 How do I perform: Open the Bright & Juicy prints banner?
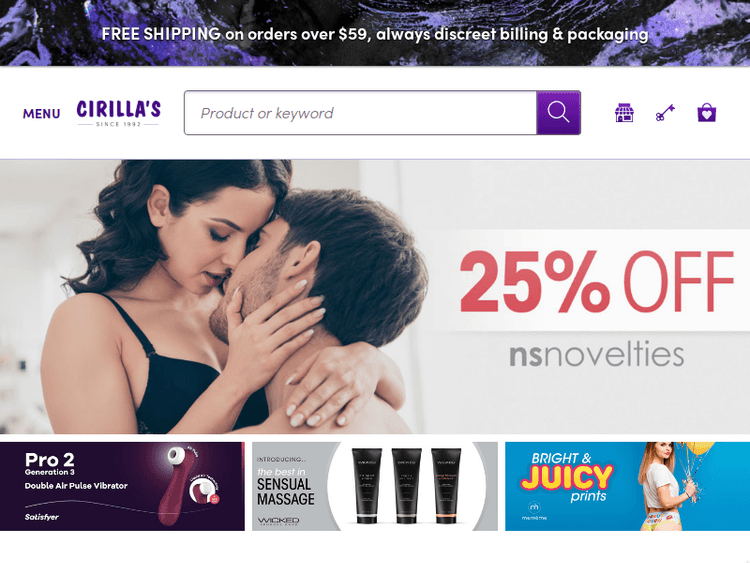[x=628, y=486]
